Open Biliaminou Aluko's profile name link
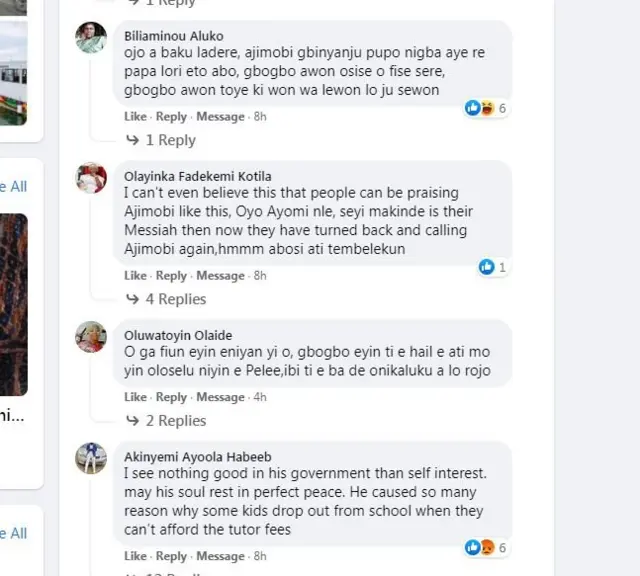 174,36
